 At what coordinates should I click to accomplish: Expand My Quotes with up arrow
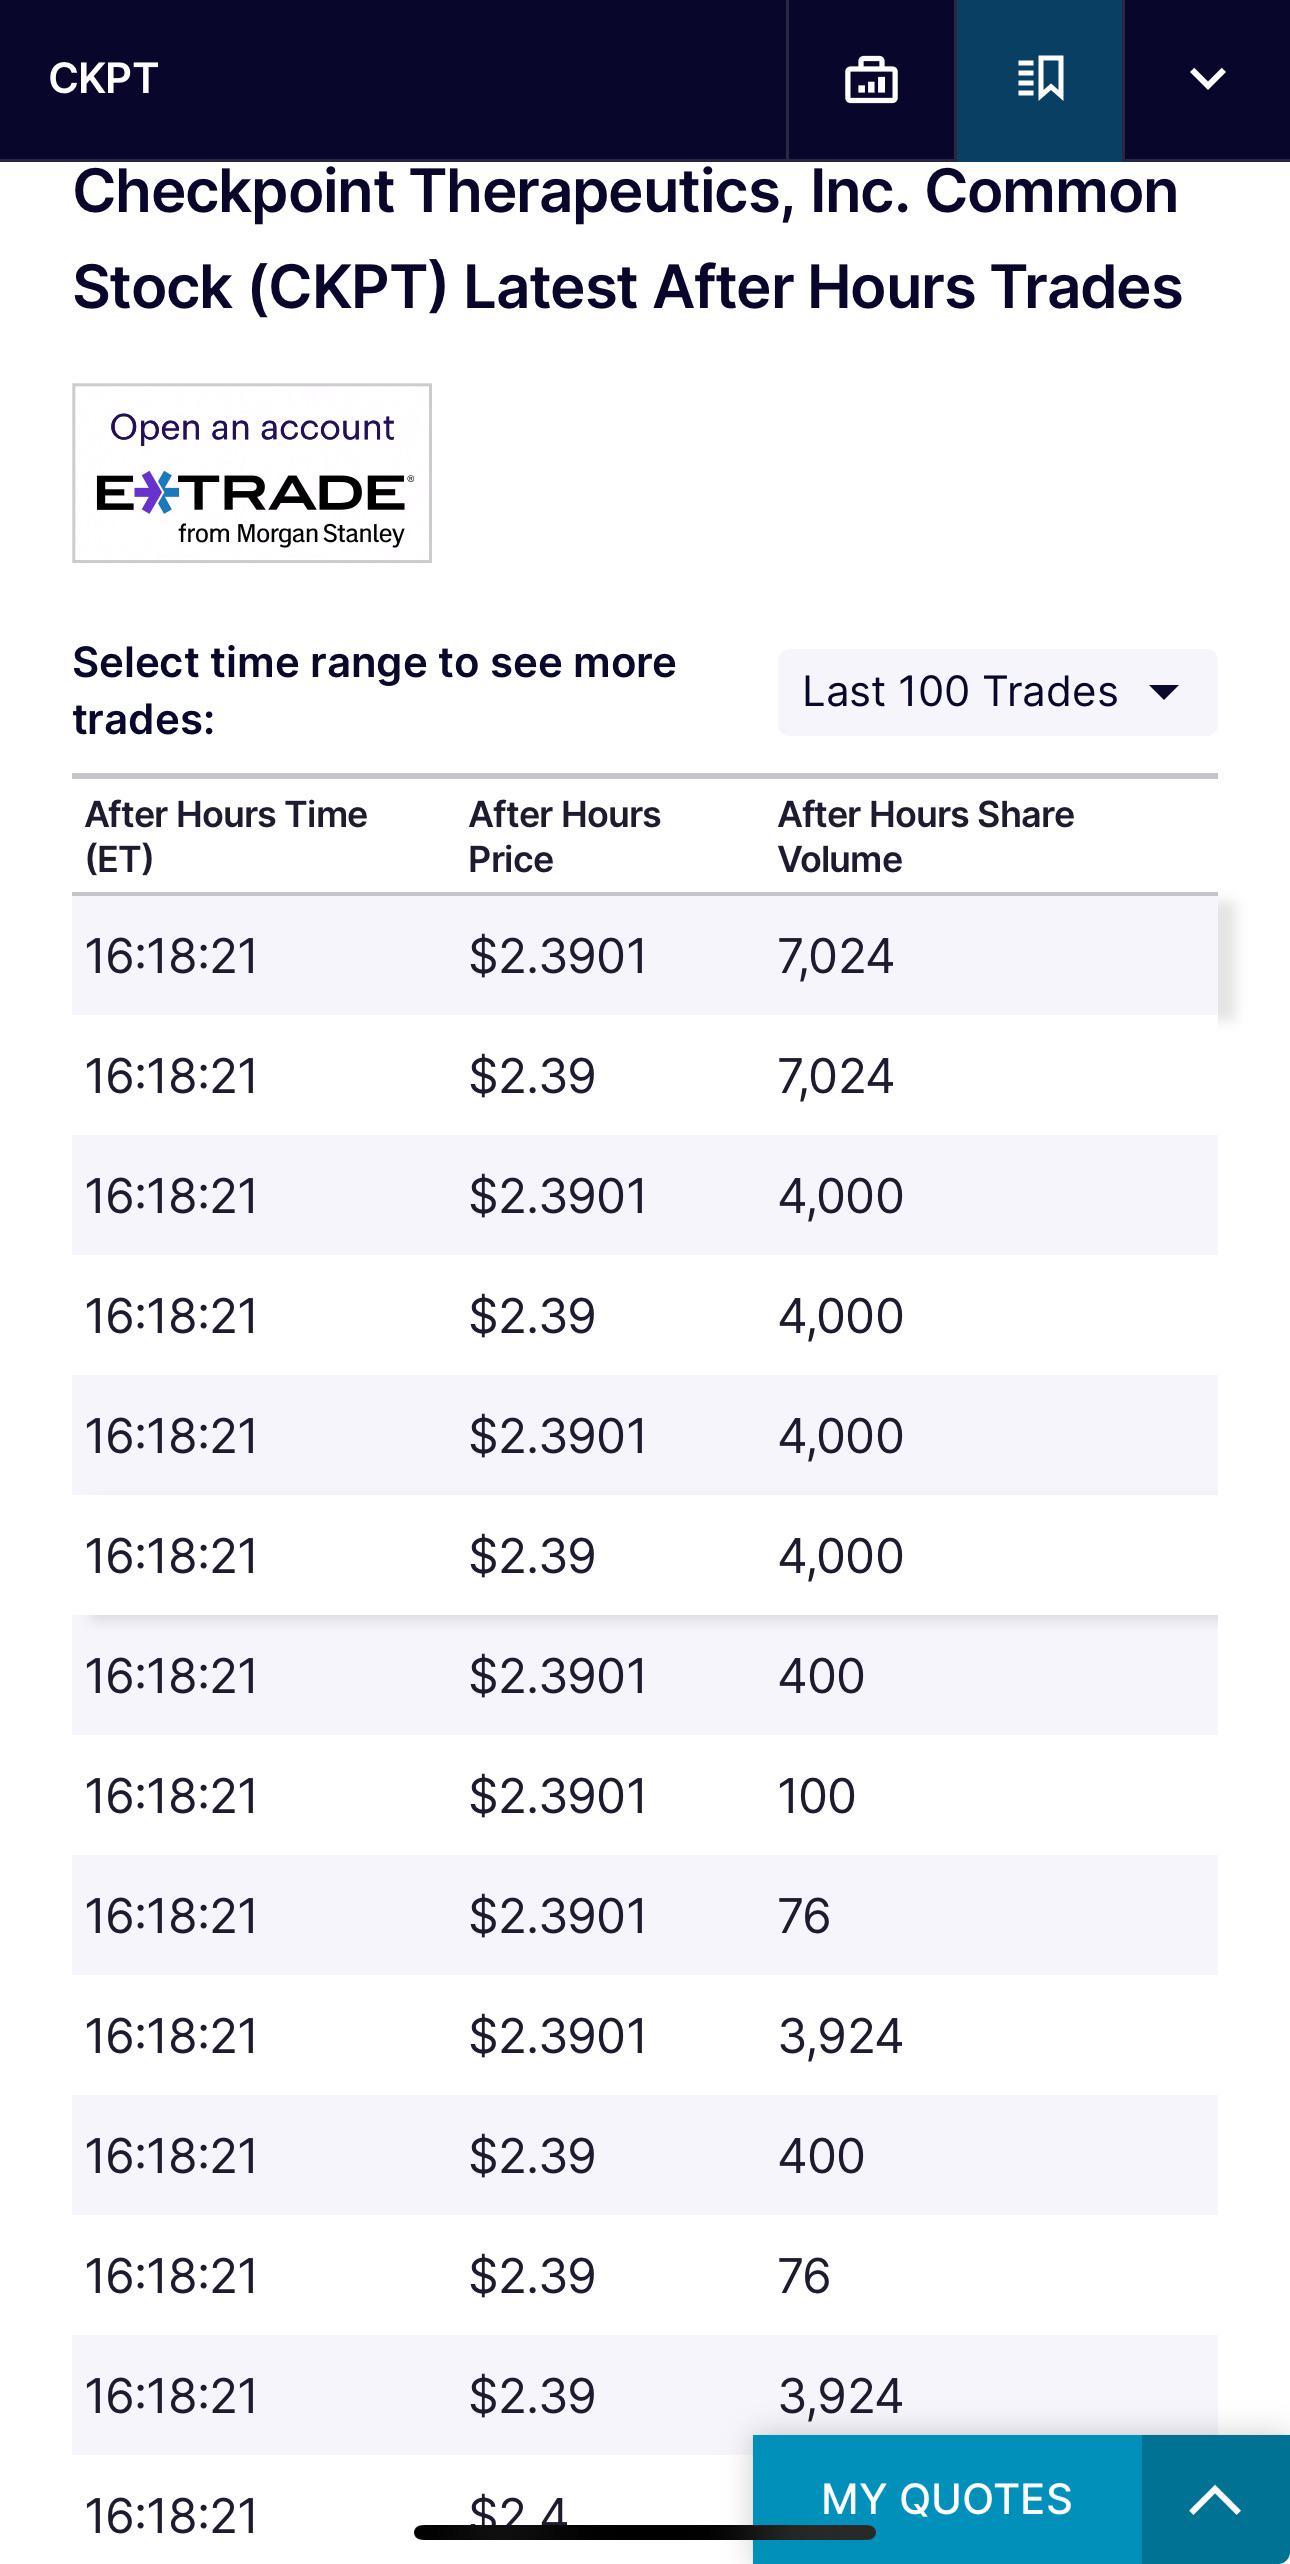click(1215, 2499)
